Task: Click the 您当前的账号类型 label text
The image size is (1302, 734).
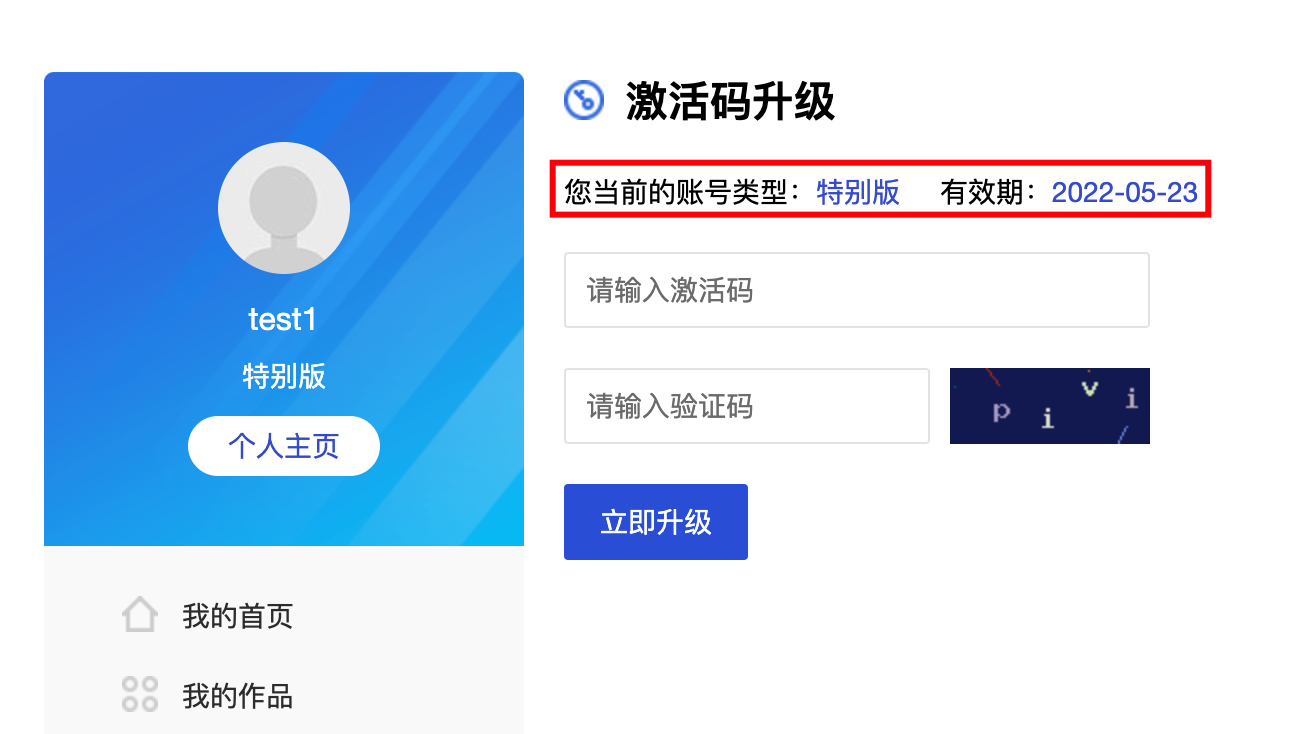Action: (676, 192)
